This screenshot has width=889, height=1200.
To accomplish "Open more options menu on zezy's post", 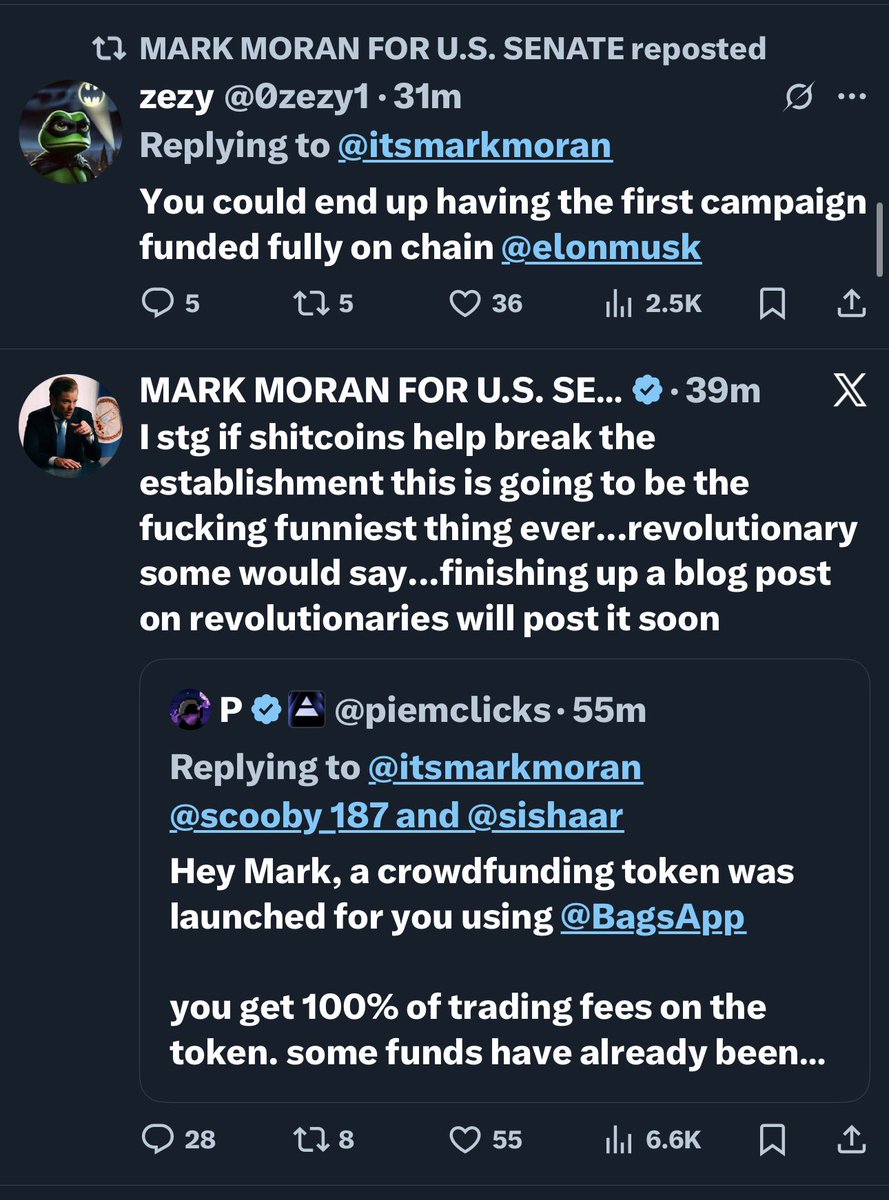I will coord(851,97).
